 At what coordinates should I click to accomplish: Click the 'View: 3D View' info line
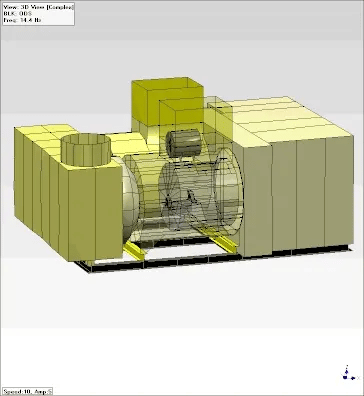38,7
